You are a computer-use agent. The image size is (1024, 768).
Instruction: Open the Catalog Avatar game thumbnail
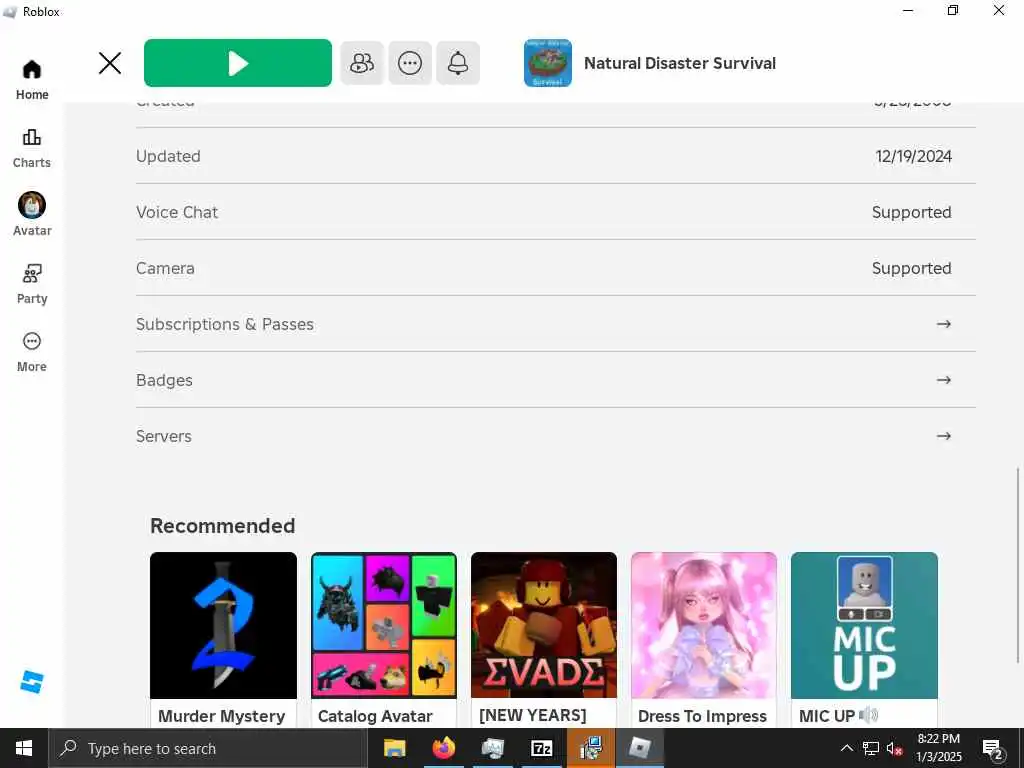[x=384, y=626]
